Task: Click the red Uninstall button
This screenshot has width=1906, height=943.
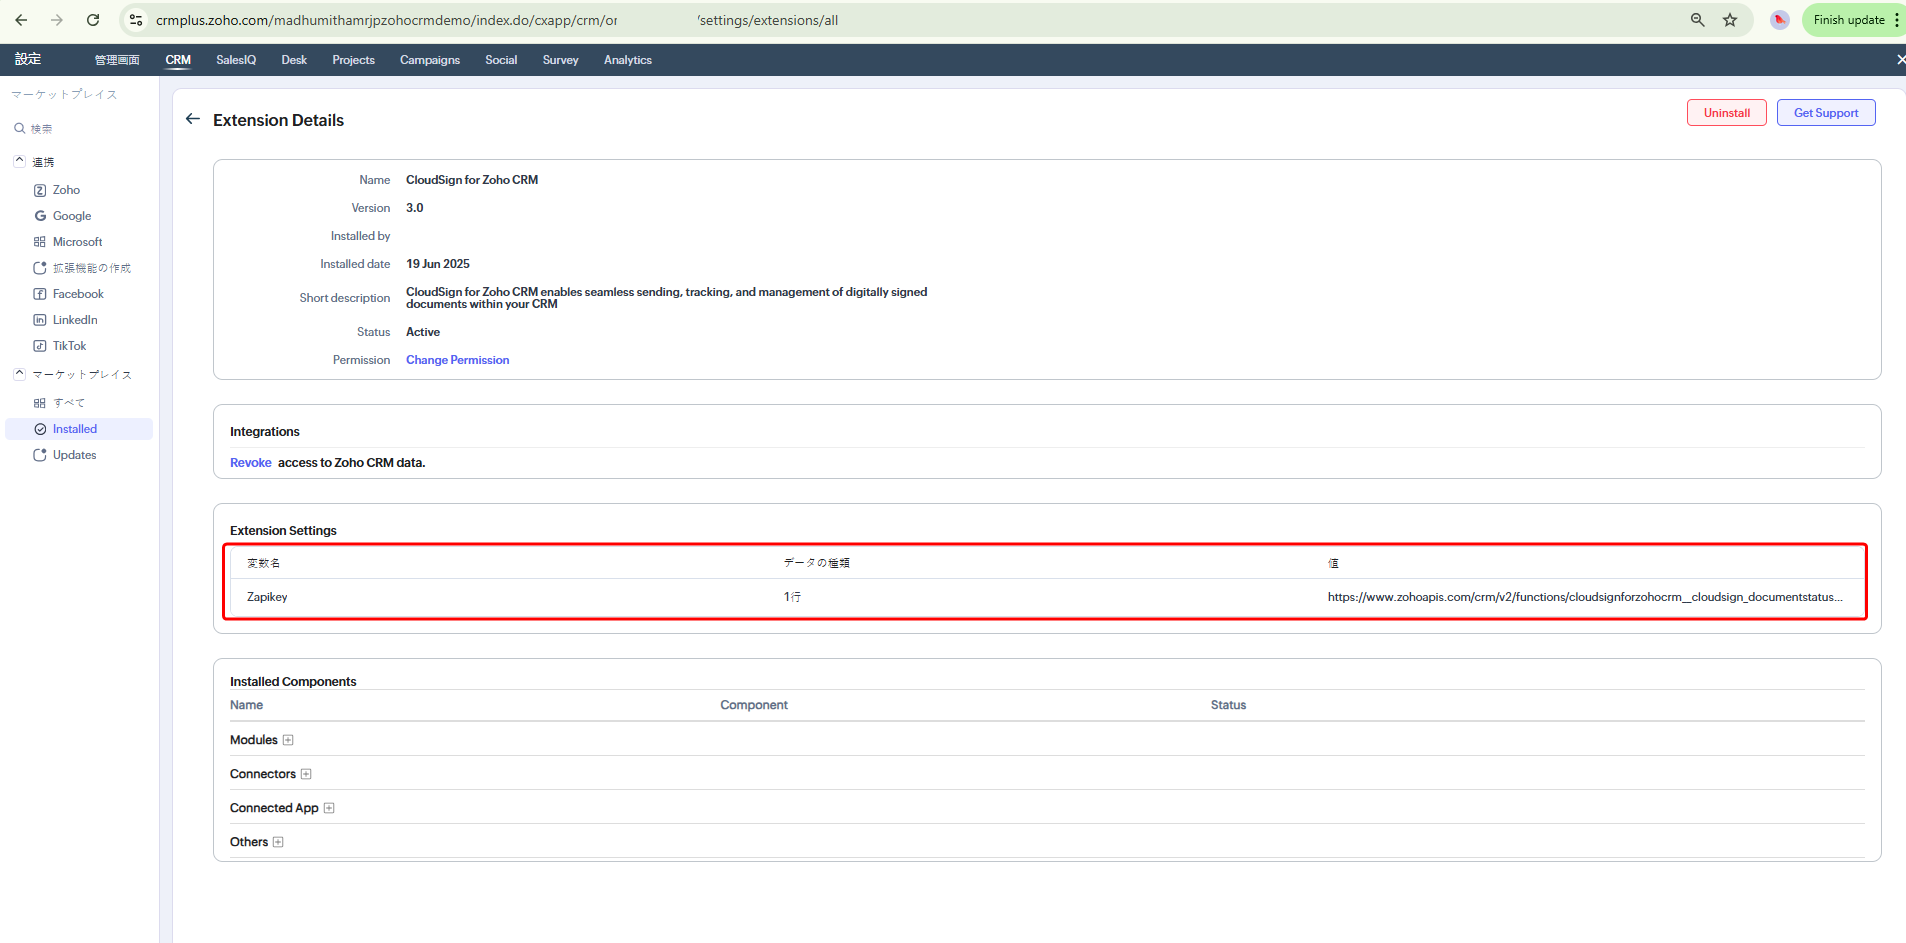Action: 1727,113
